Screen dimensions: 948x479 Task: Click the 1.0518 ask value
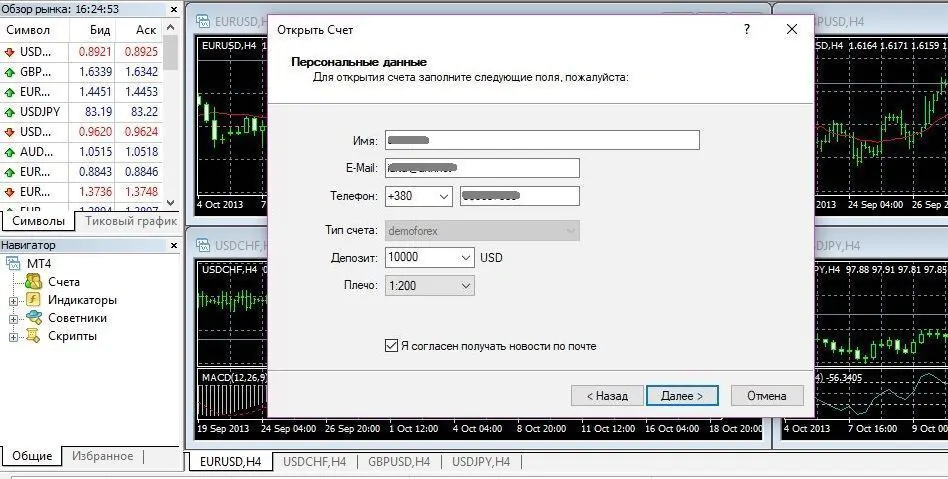click(141, 152)
